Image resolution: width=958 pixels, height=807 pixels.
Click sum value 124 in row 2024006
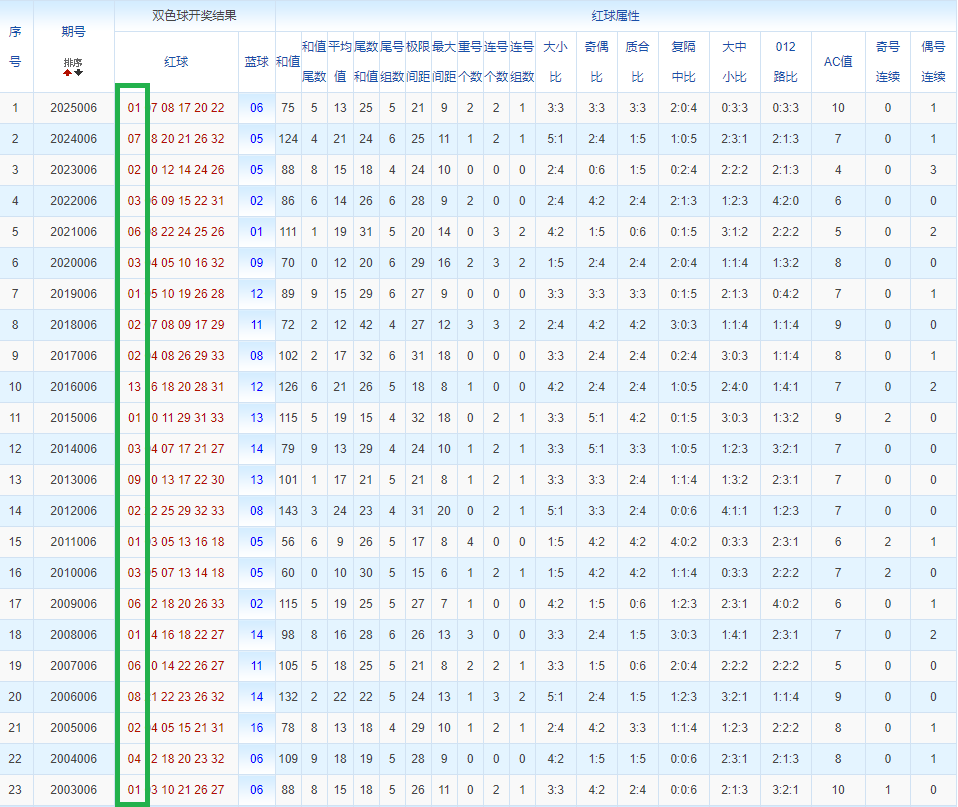(288, 139)
